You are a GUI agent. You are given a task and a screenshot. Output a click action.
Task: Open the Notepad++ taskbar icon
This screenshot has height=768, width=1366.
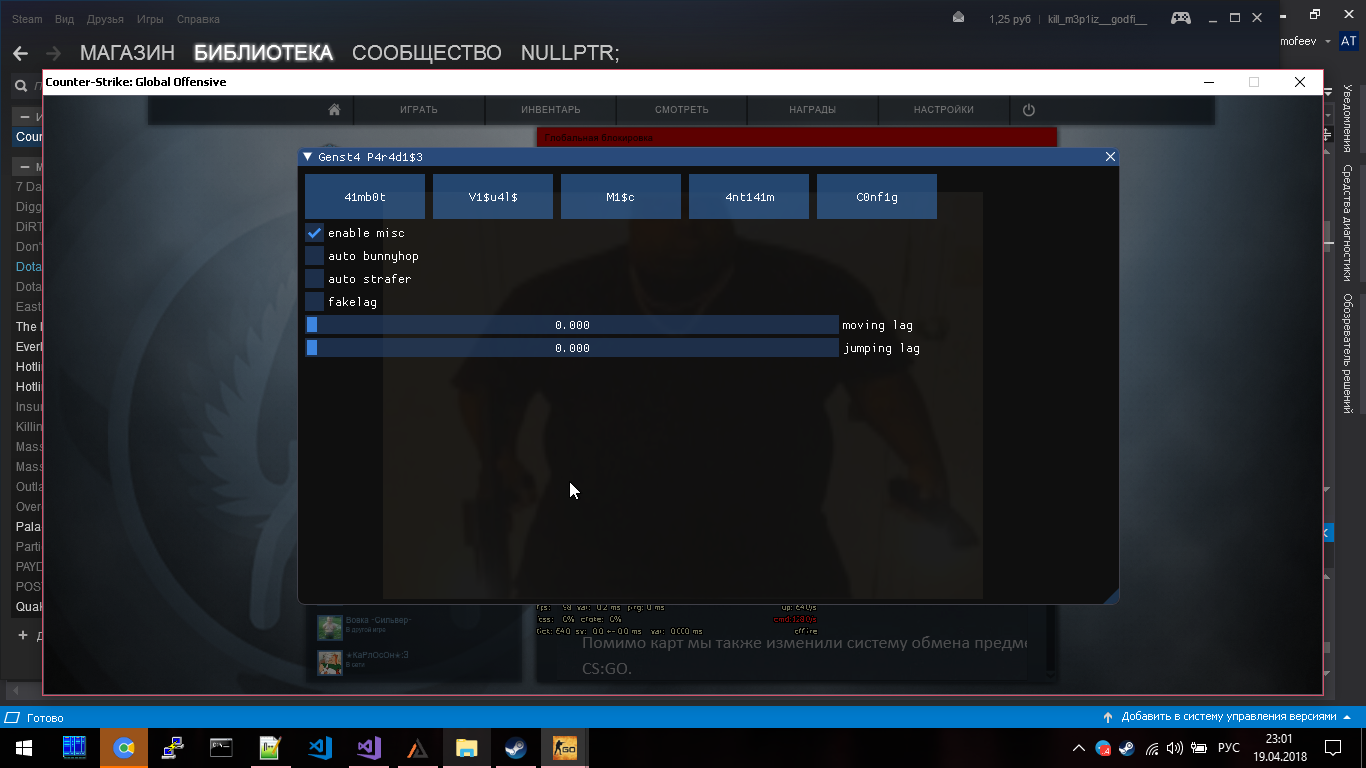coord(271,748)
